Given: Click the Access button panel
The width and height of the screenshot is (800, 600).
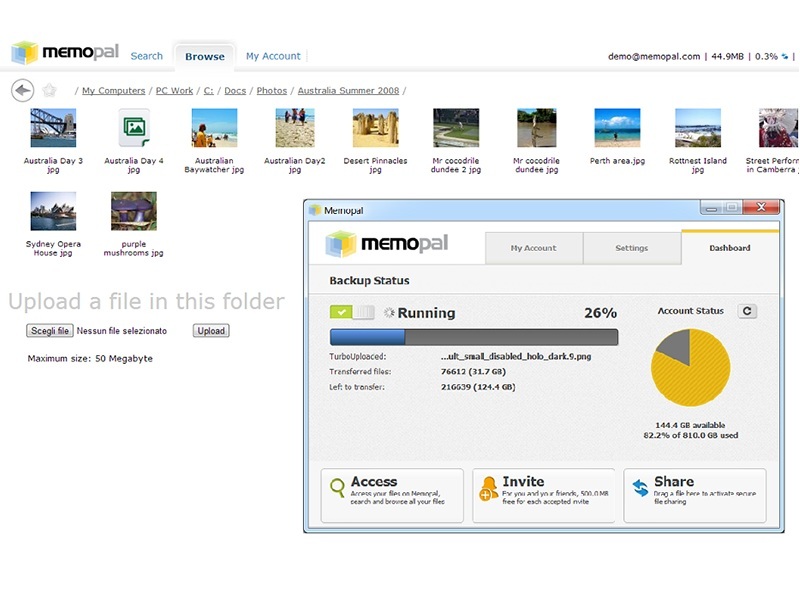Looking at the screenshot, I should point(392,495).
